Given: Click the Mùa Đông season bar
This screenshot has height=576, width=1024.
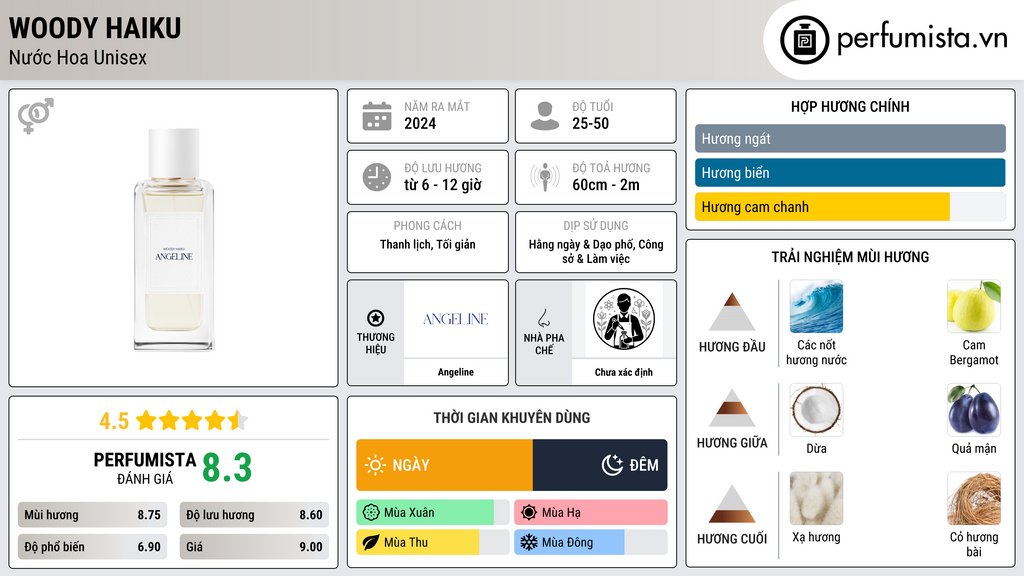Looking at the screenshot, I should 591,543.
